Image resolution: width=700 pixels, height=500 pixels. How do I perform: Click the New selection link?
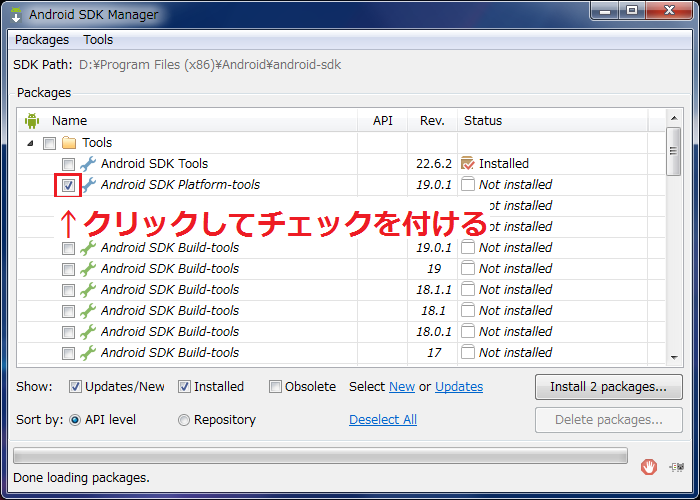[402, 387]
